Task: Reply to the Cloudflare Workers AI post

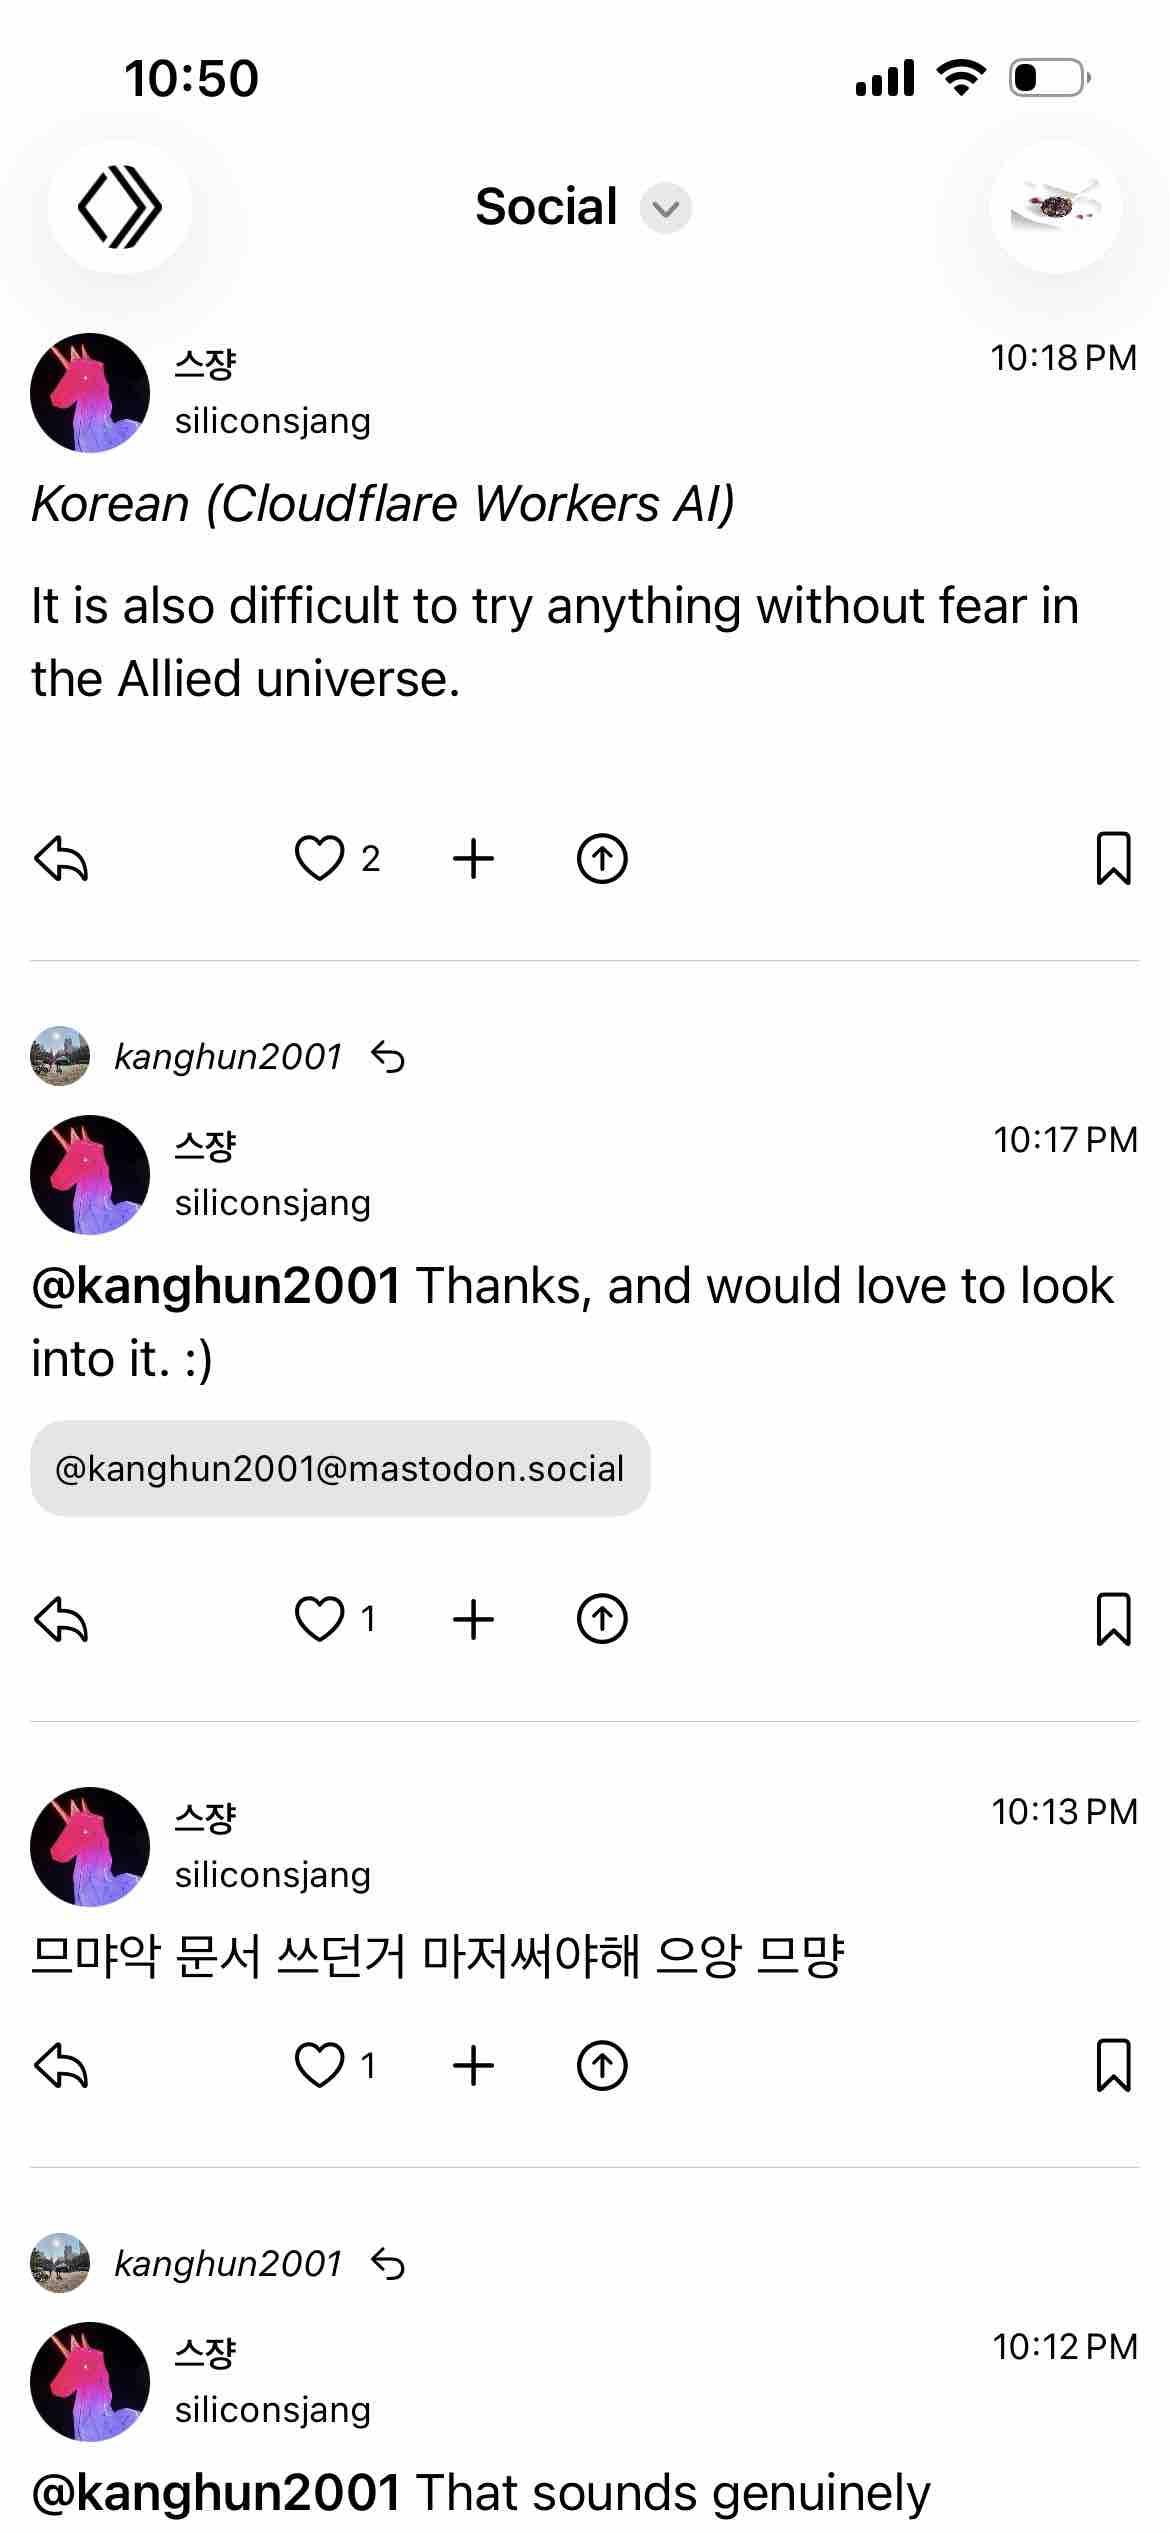Action: 62,858
